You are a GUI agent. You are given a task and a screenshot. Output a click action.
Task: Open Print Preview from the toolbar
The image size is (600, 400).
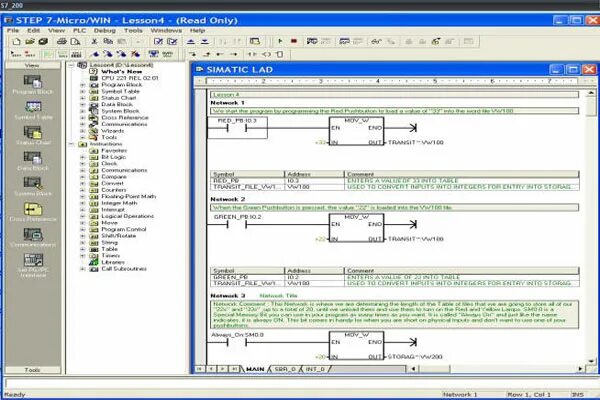click(75, 41)
